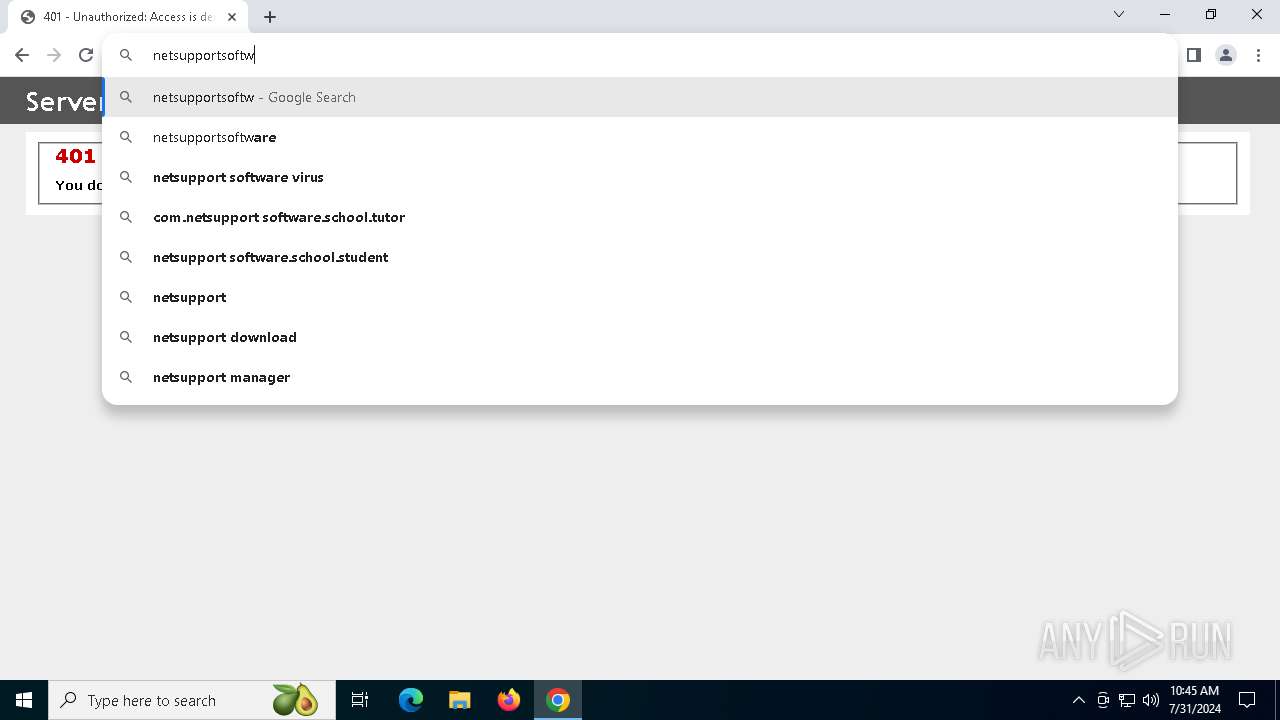This screenshot has height=720, width=1280.
Task: Restore down the Chrome window
Action: (1211, 14)
